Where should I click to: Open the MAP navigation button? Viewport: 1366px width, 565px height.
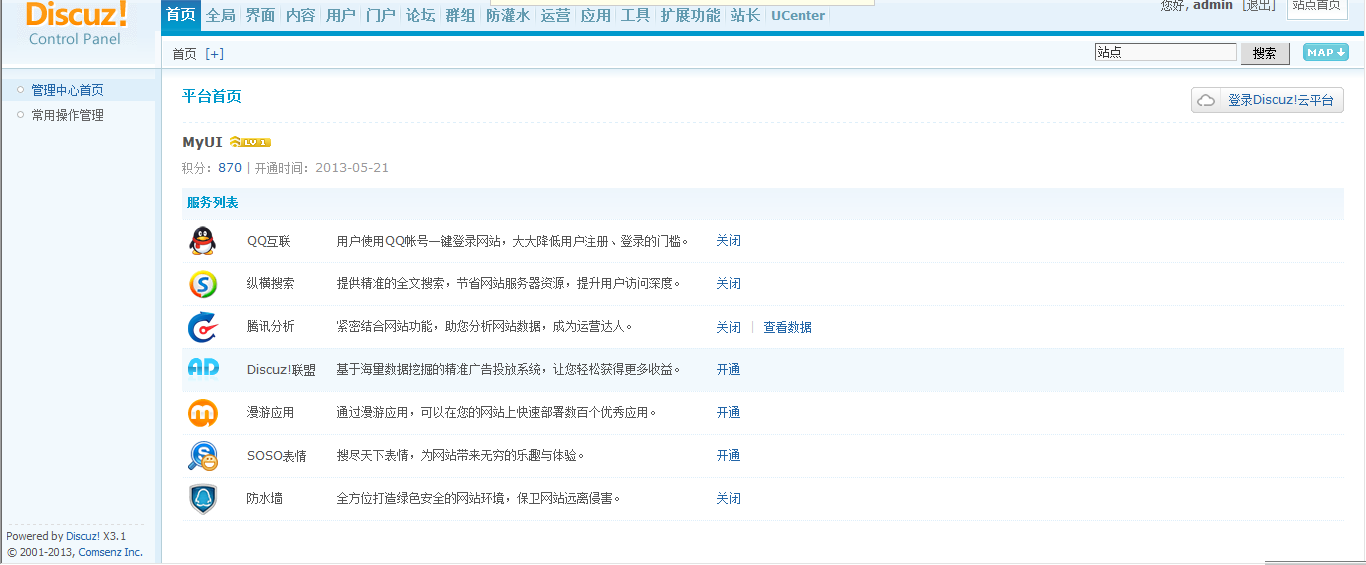pyautogui.click(x=1325, y=52)
